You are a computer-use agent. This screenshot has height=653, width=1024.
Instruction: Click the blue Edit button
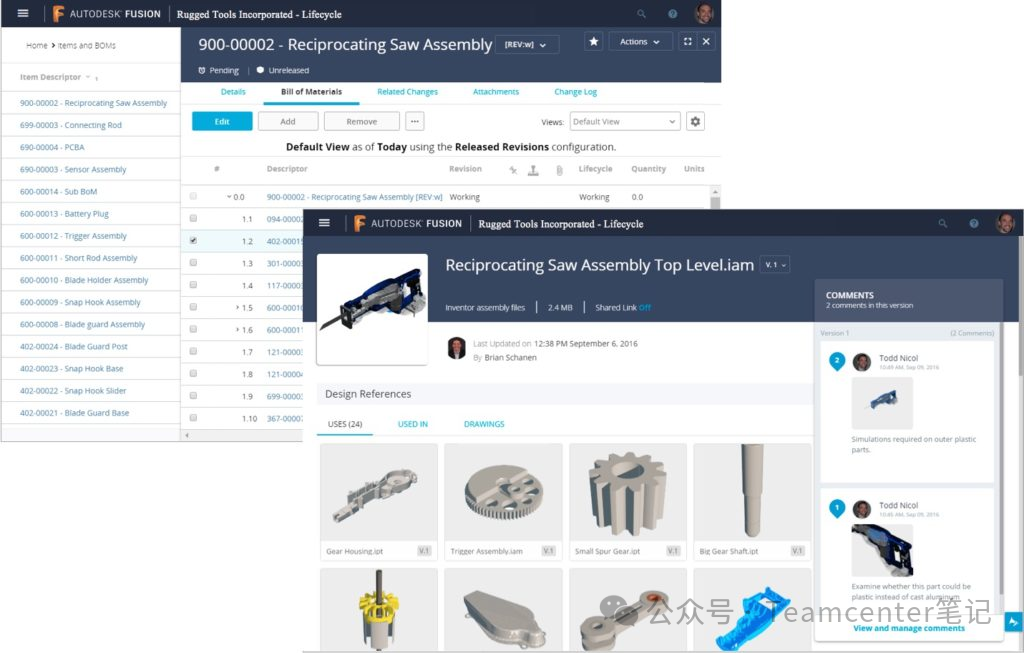pos(222,121)
